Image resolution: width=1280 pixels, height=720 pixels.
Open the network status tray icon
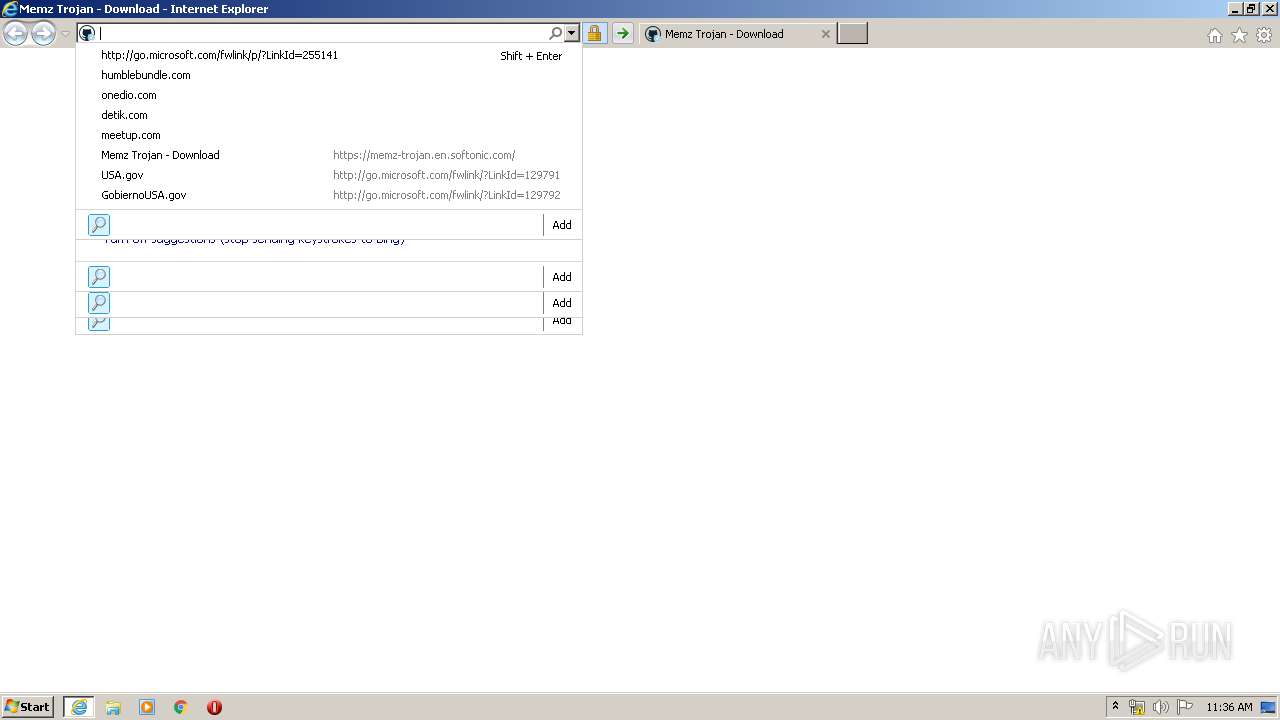(x=1137, y=707)
